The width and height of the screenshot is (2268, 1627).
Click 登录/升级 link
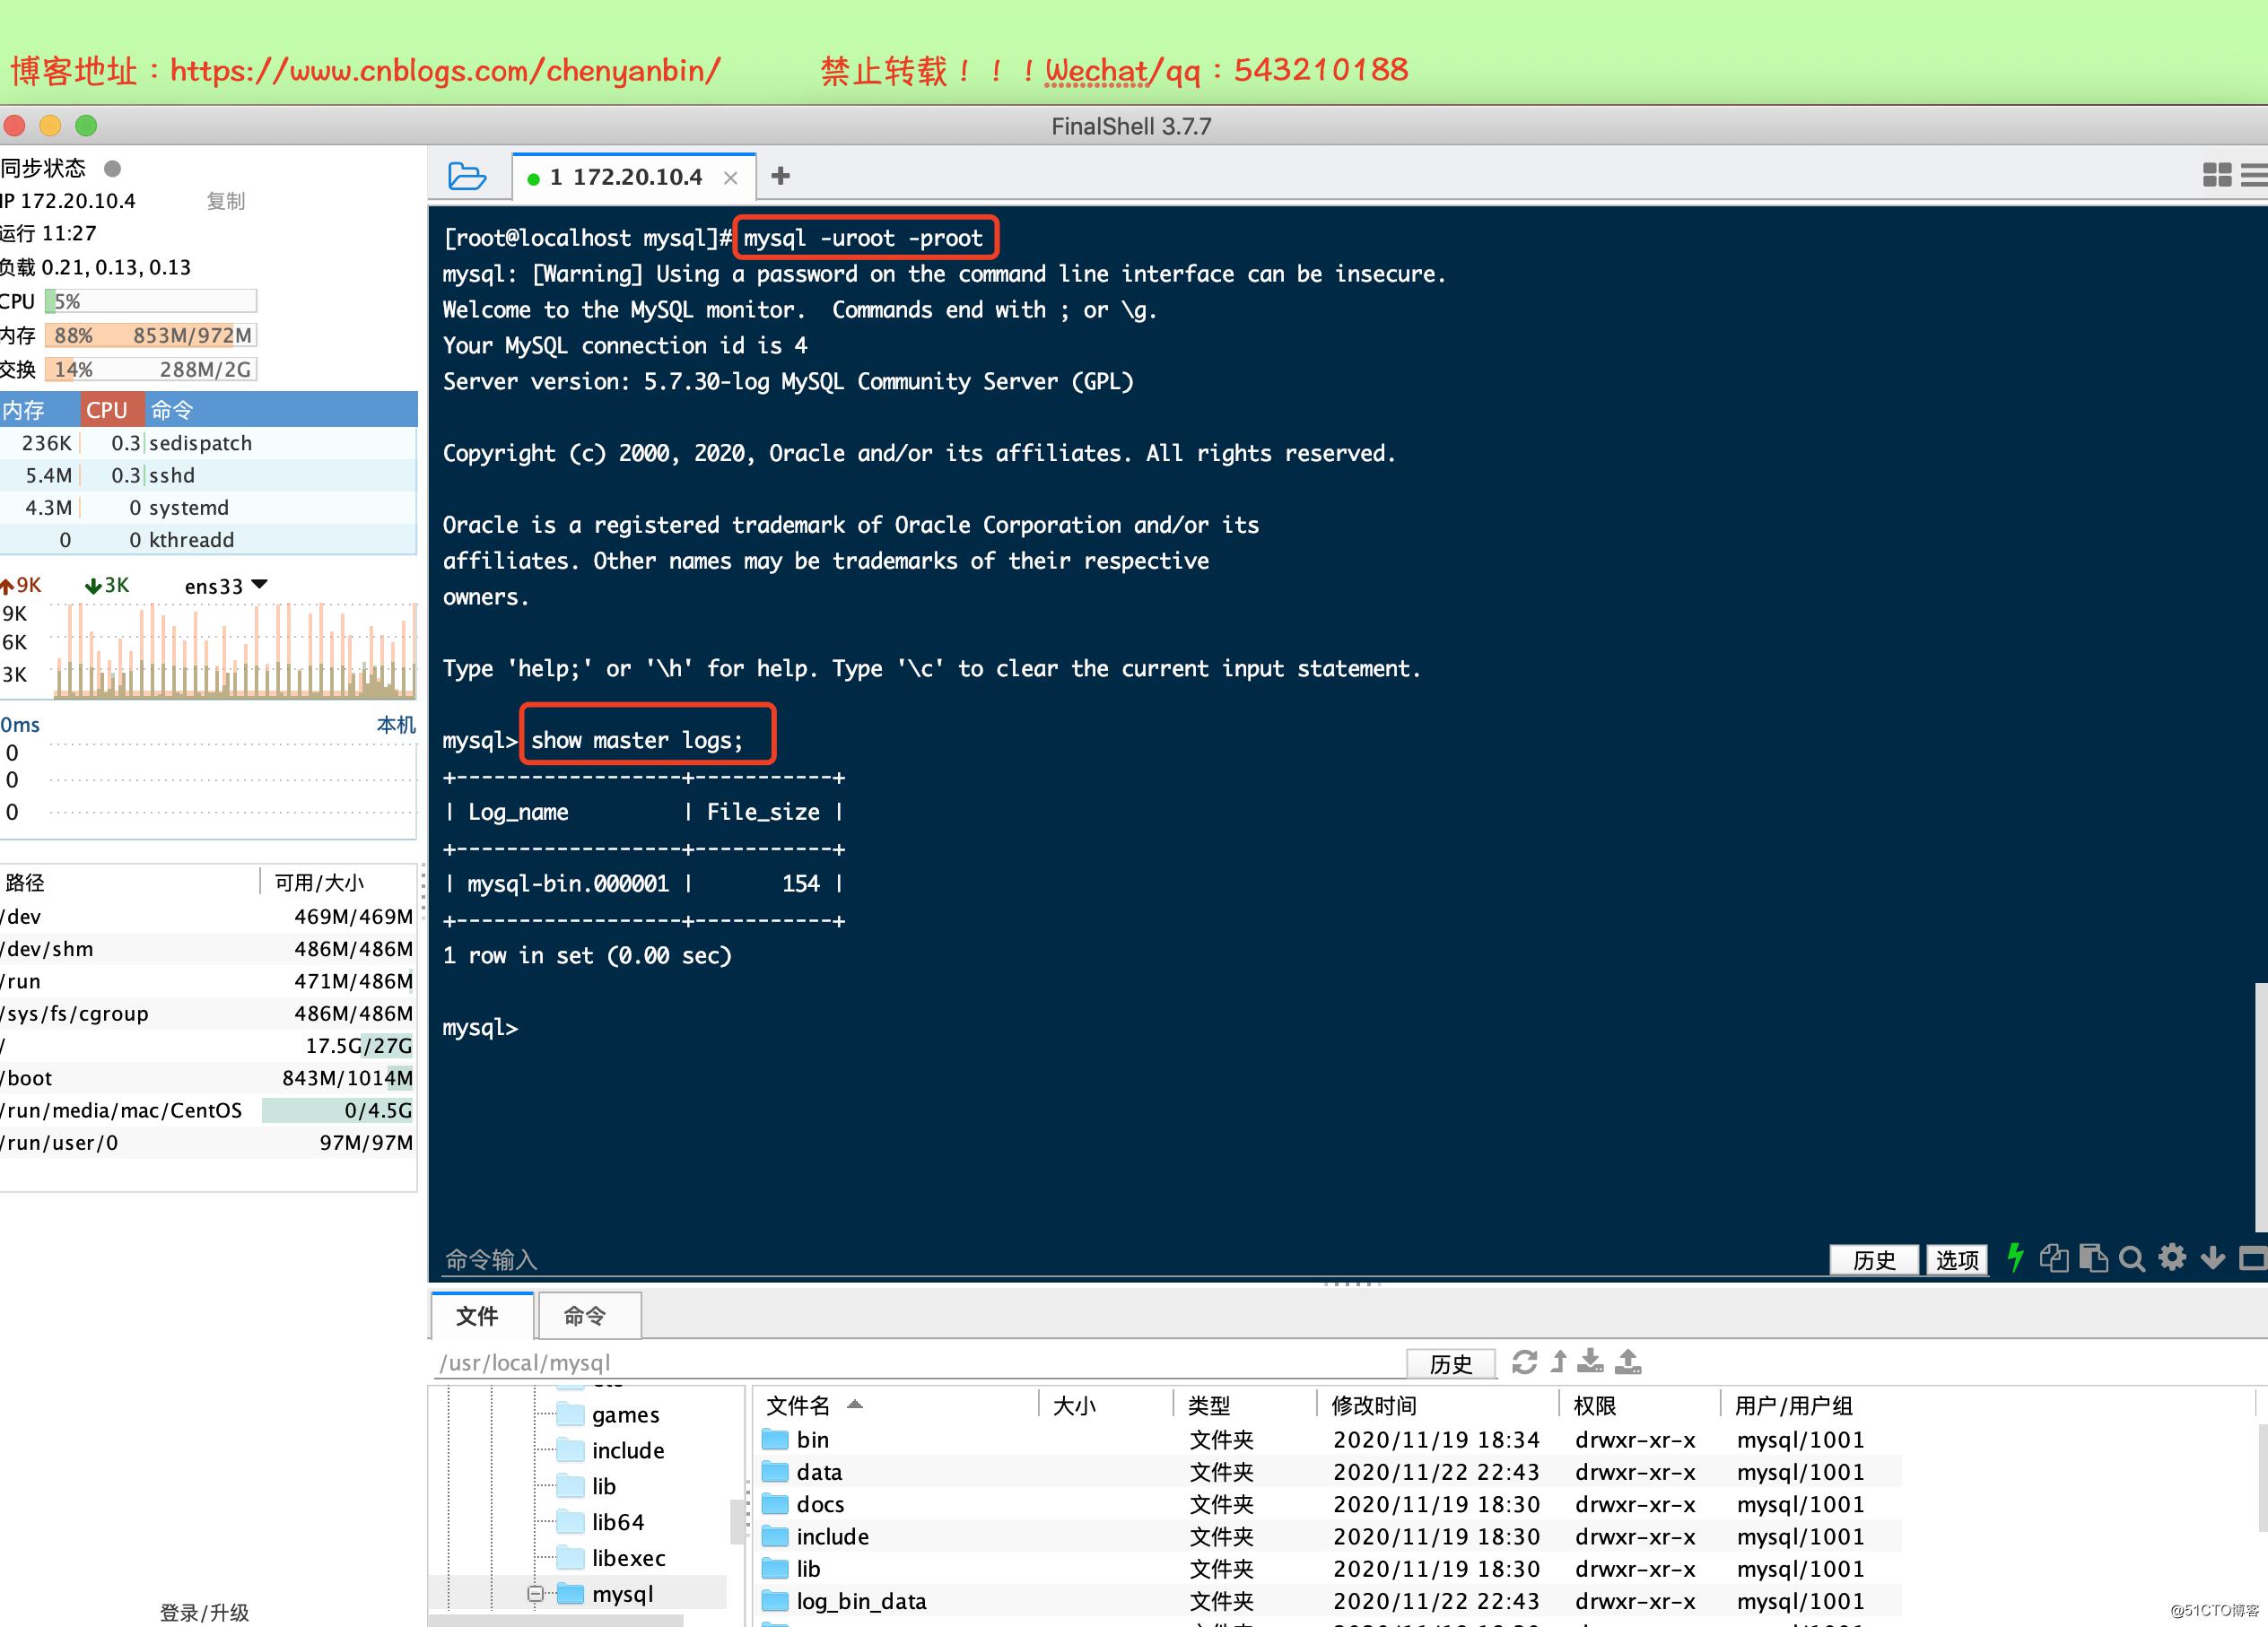(x=204, y=1612)
